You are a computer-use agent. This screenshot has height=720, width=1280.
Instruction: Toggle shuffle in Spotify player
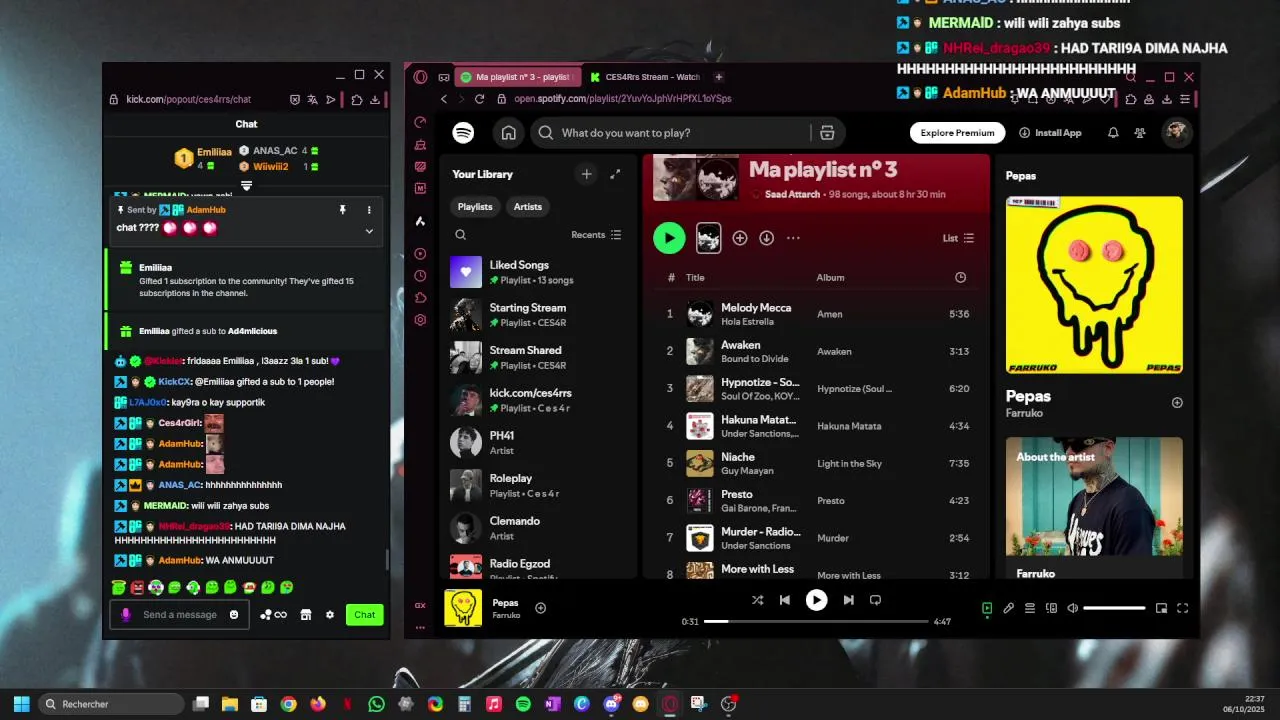pos(757,600)
